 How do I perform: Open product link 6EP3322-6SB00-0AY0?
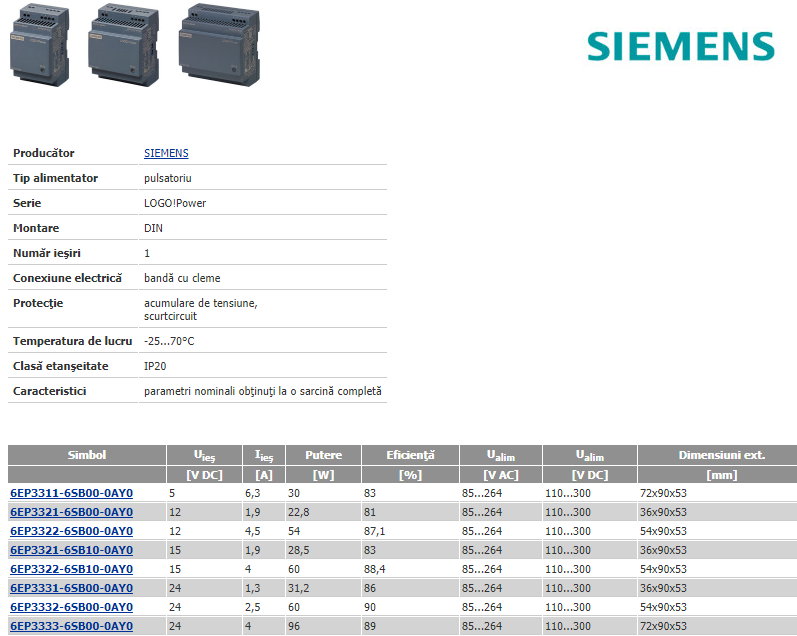pos(72,531)
